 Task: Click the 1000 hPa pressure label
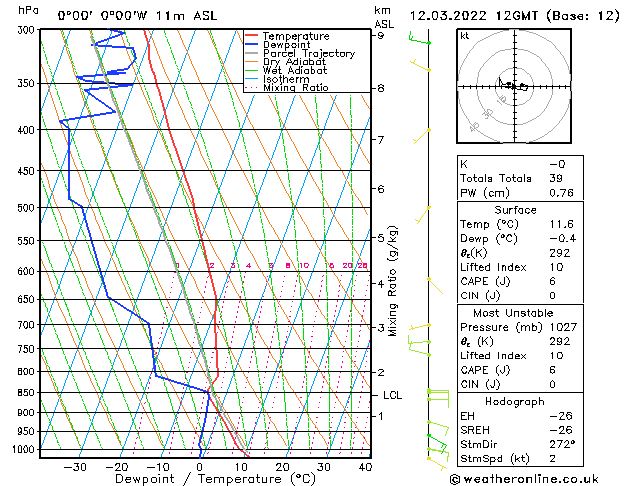tap(26, 450)
